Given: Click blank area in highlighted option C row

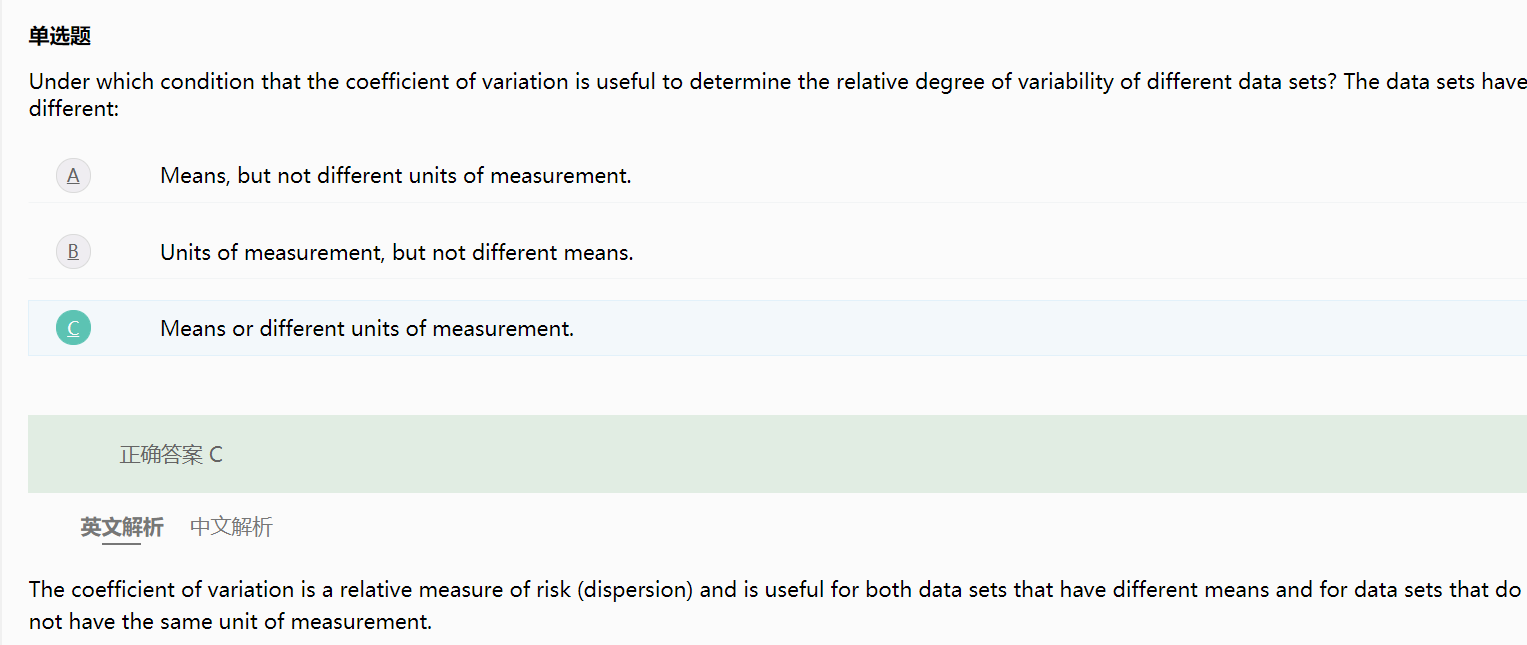Looking at the screenshot, I should (x=1000, y=328).
